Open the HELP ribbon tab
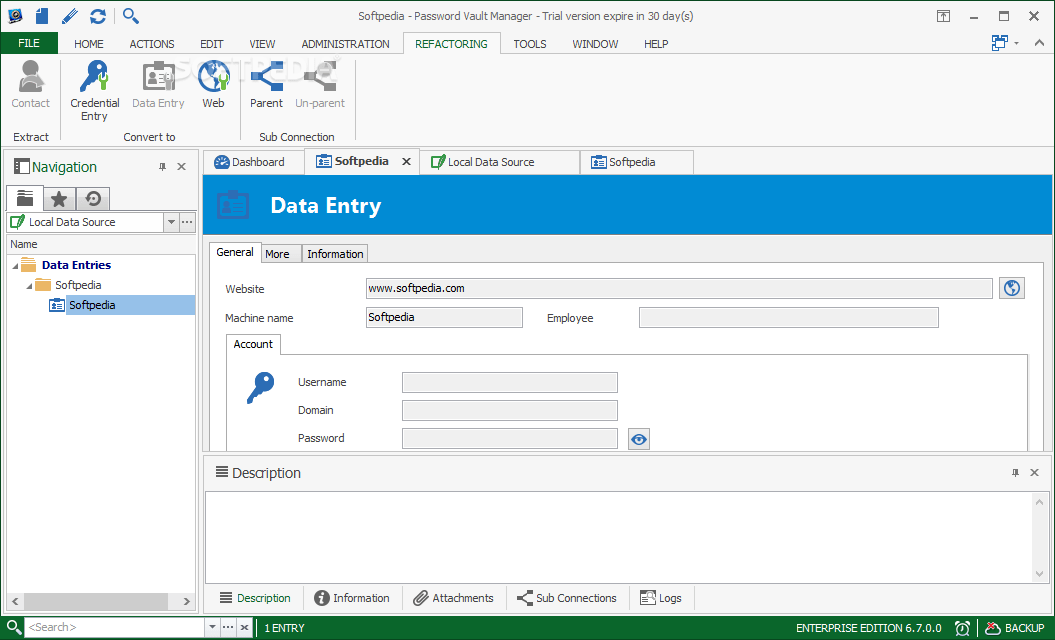The width and height of the screenshot is (1055, 640). (656, 44)
